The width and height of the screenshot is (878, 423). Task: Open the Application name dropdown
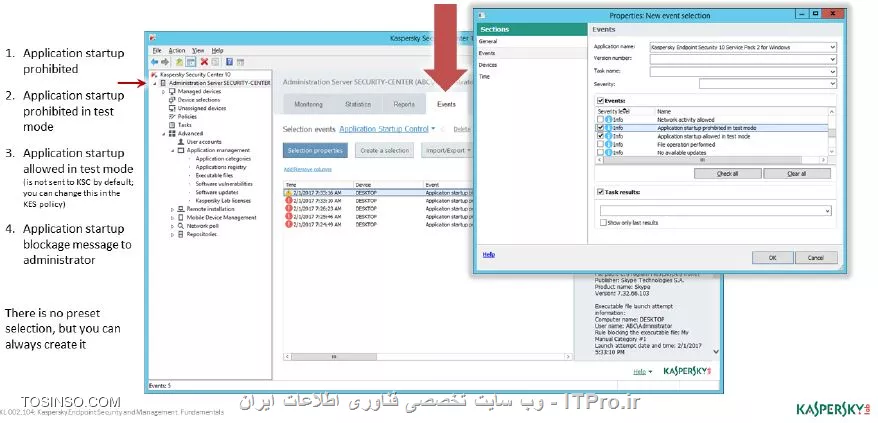[x=833, y=47]
